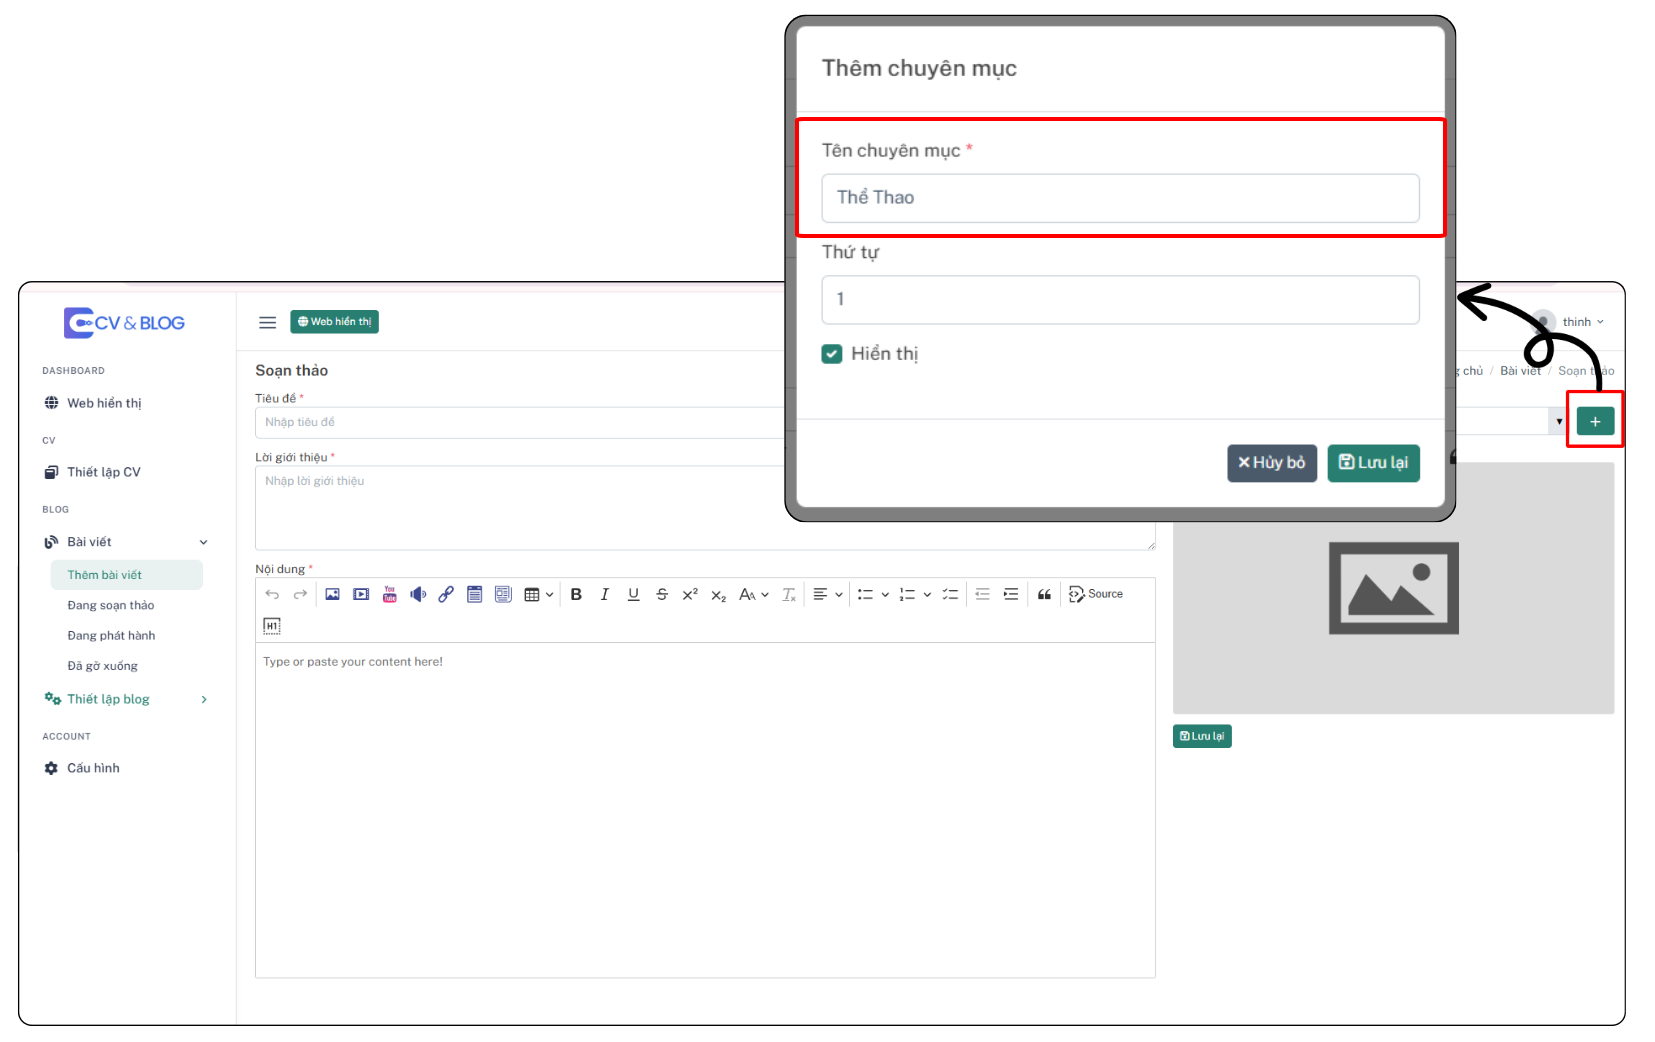Apply underline formatting
The height and width of the screenshot is (1042, 1655).
click(633, 594)
